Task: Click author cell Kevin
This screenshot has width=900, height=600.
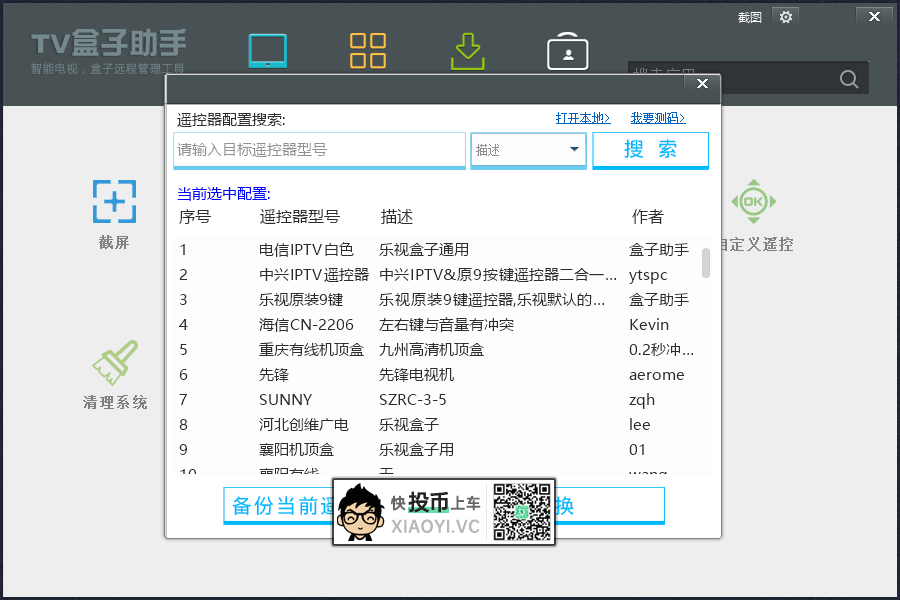Action: (x=649, y=325)
